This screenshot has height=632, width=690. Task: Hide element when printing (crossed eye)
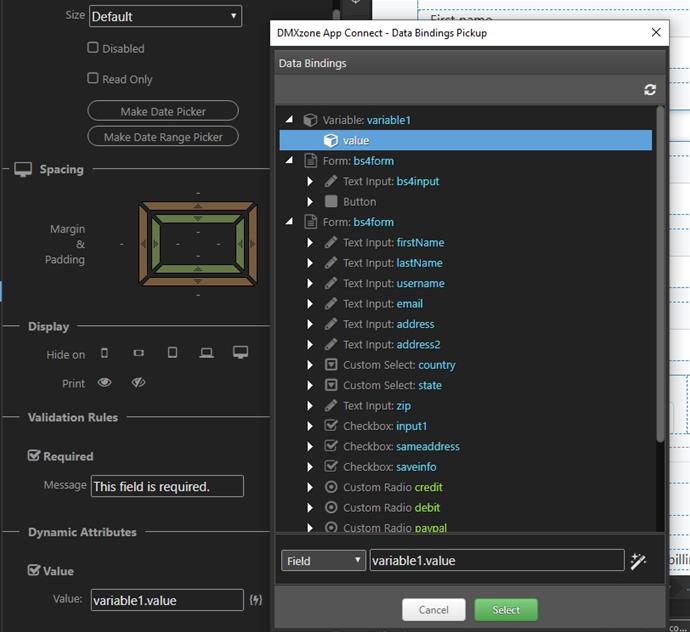pos(138,382)
